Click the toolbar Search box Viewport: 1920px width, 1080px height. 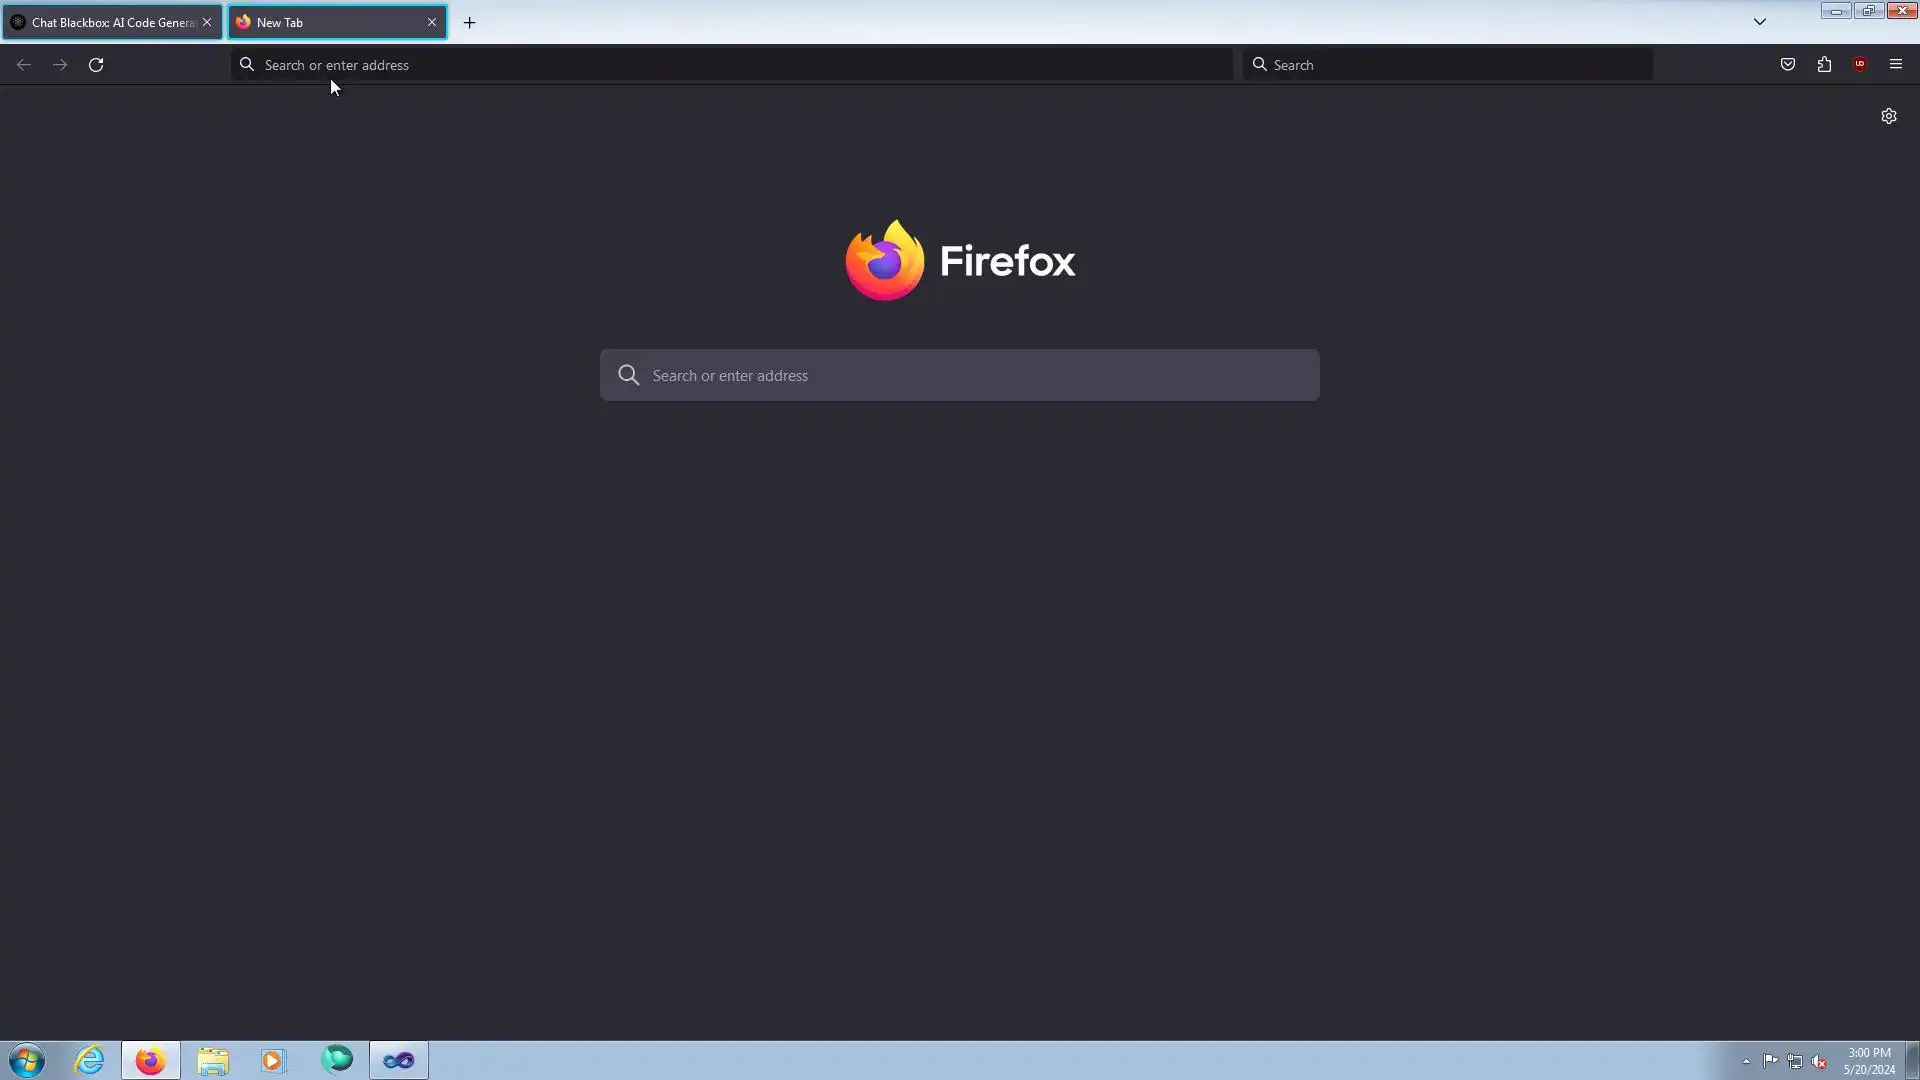coord(1450,65)
